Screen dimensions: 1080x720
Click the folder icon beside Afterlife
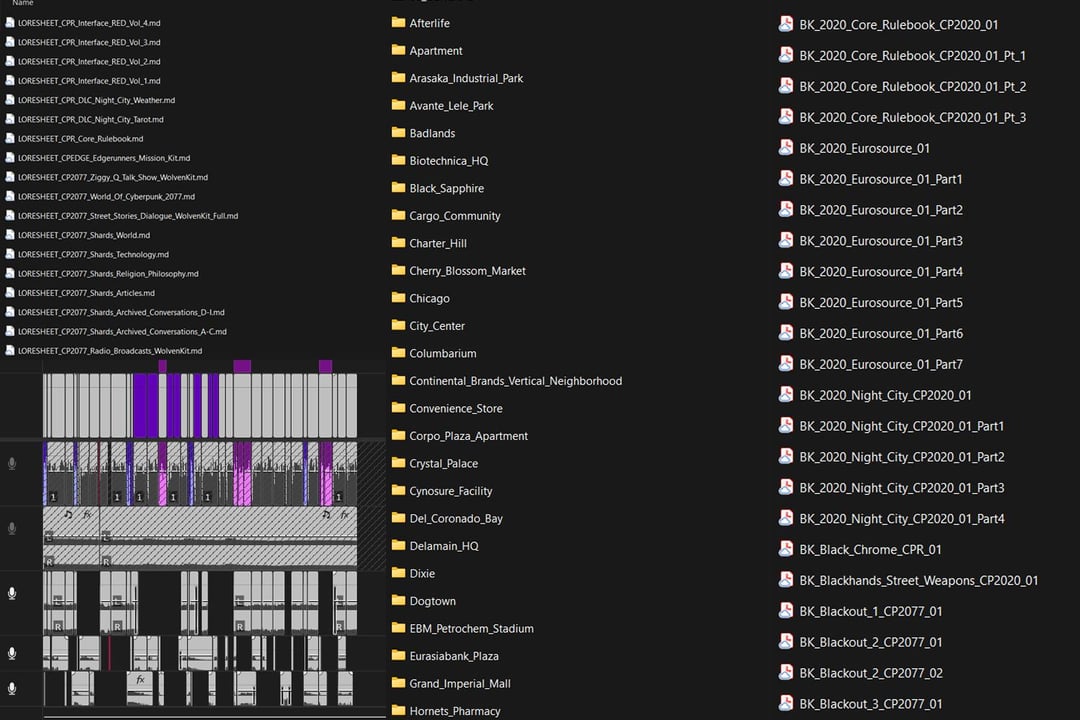coord(398,23)
